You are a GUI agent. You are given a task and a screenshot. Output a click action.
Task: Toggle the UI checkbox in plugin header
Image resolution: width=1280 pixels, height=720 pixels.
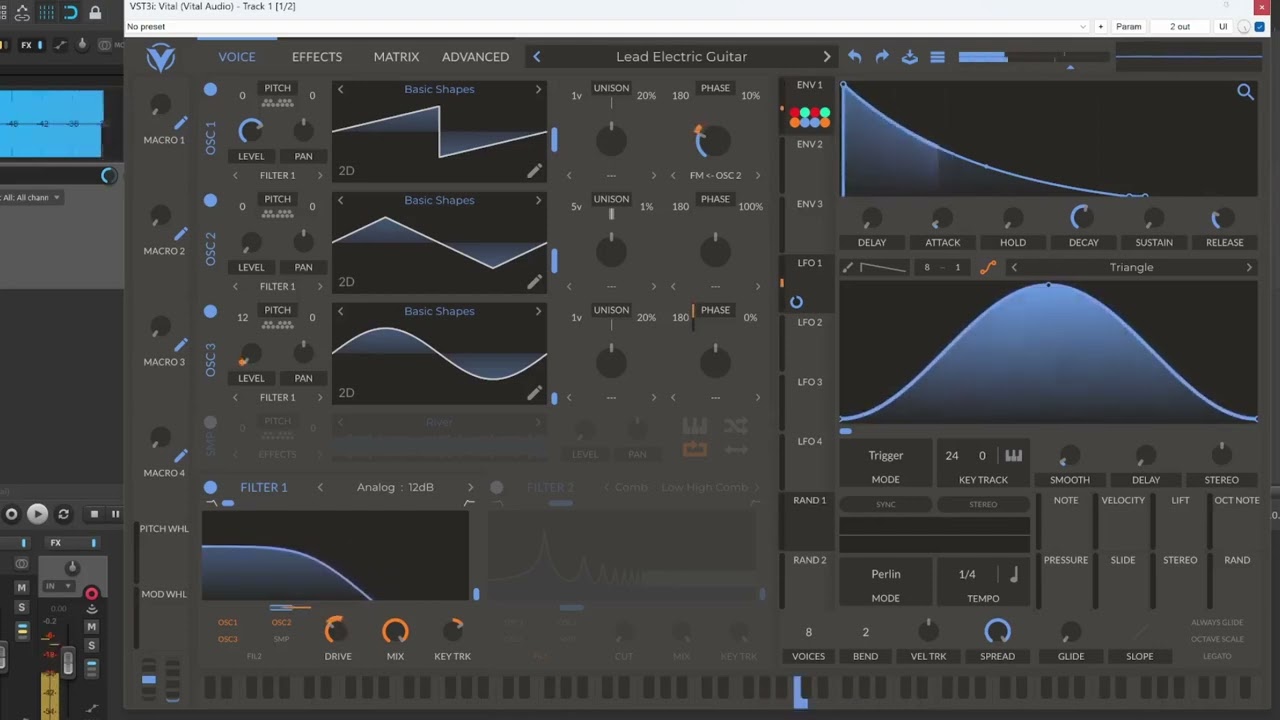1259,27
